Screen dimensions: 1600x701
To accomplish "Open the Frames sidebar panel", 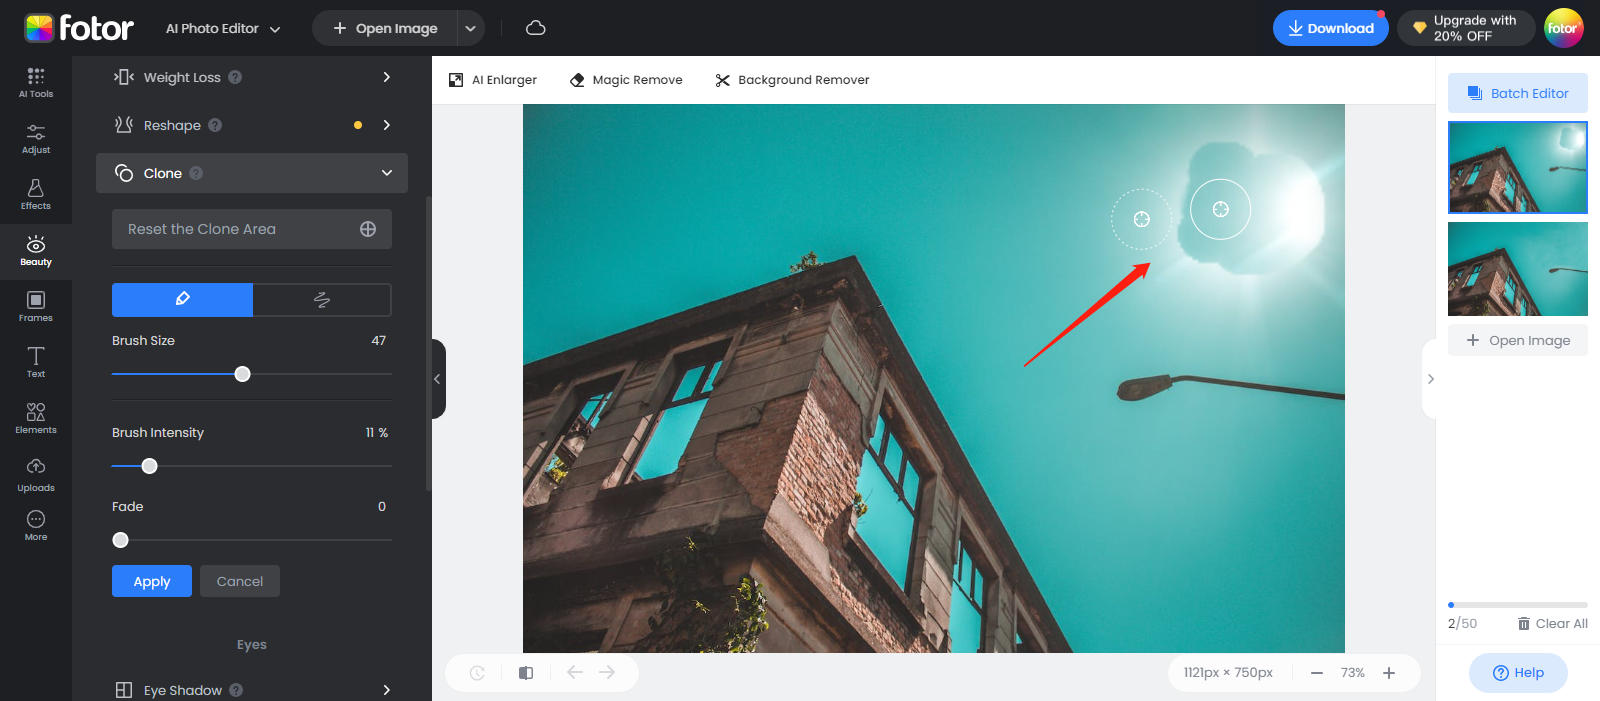I will (36, 306).
